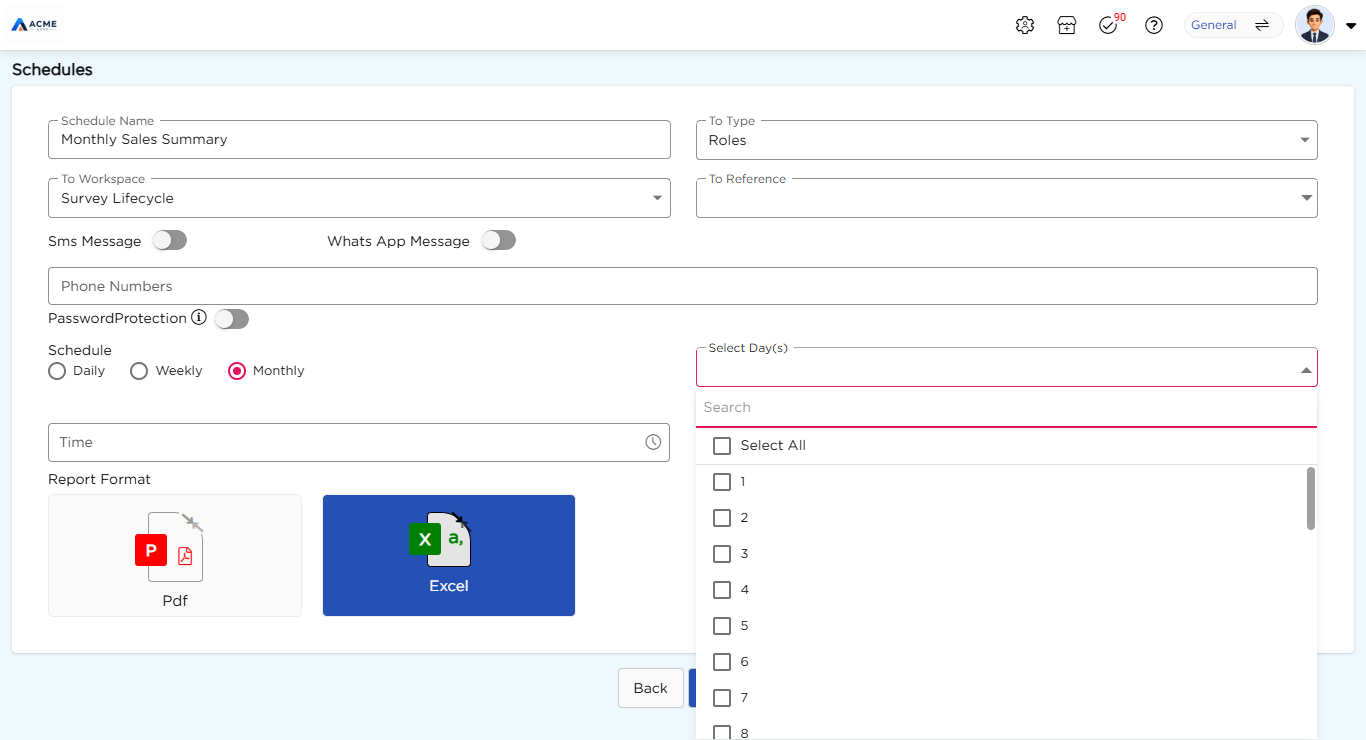Open the store icon in header
1366x740 pixels.
(x=1066, y=25)
